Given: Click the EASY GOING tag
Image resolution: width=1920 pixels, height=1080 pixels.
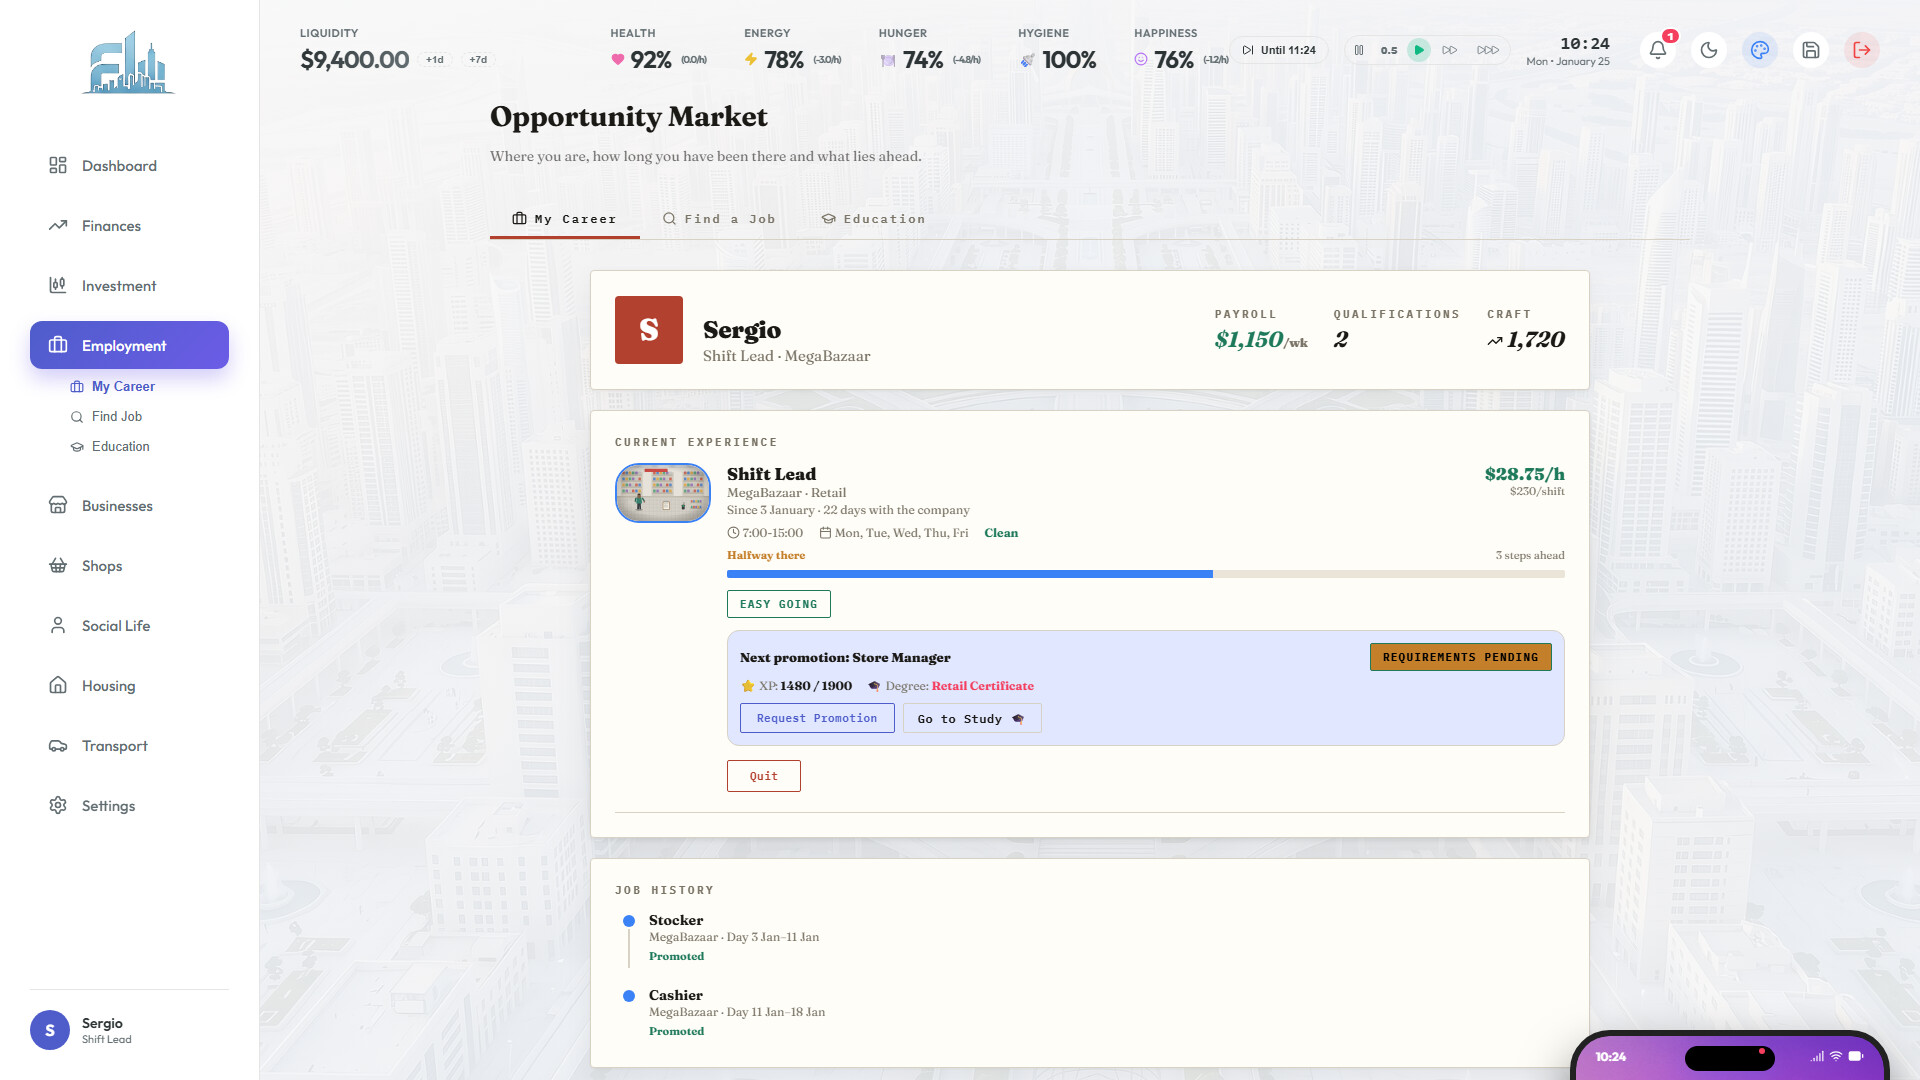Looking at the screenshot, I should [779, 604].
